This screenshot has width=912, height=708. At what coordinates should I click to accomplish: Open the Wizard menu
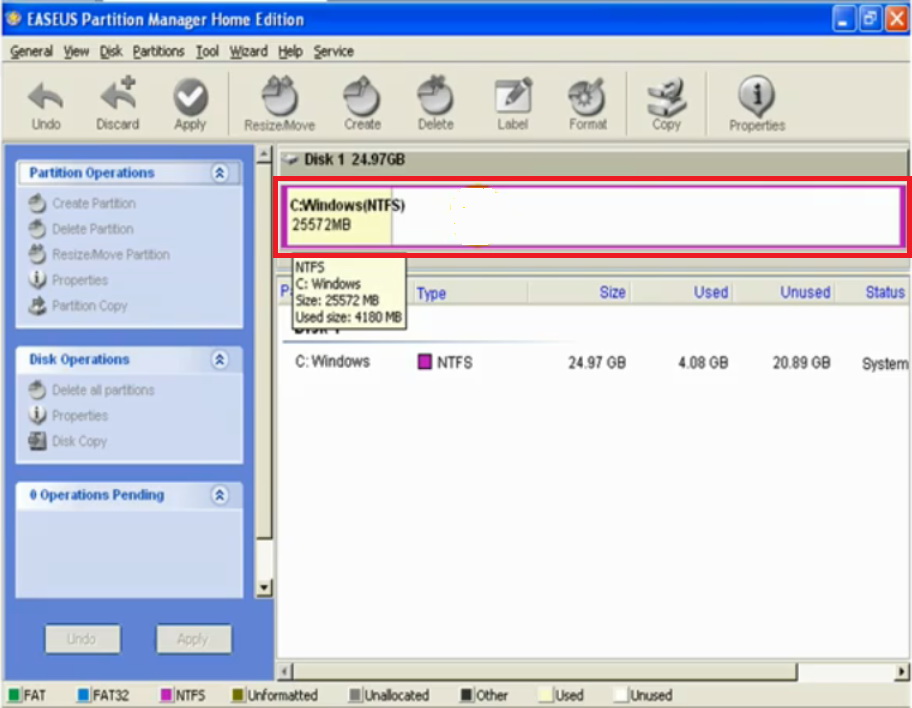point(248,51)
